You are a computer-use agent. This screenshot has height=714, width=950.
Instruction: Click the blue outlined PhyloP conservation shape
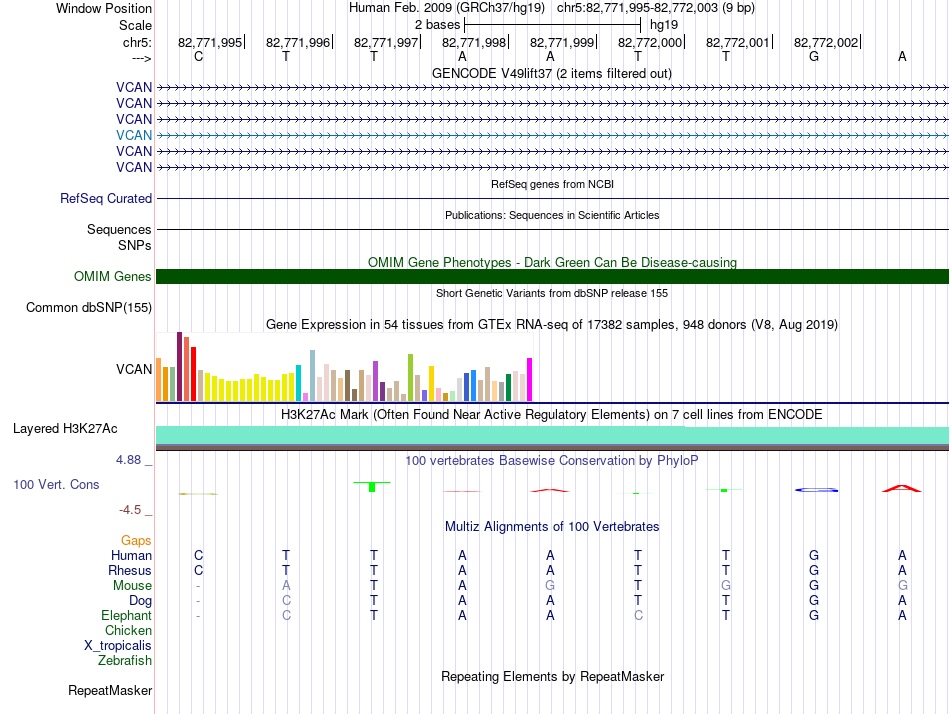pyautogui.click(x=815, y=489)
